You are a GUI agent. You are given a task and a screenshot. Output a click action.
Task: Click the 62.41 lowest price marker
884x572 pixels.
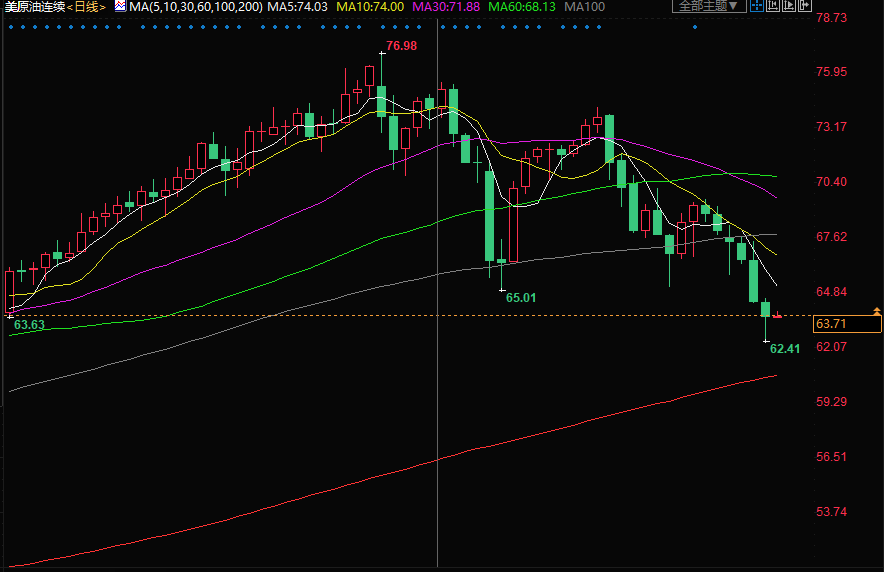pyautogui.click(x=785, y=348)
